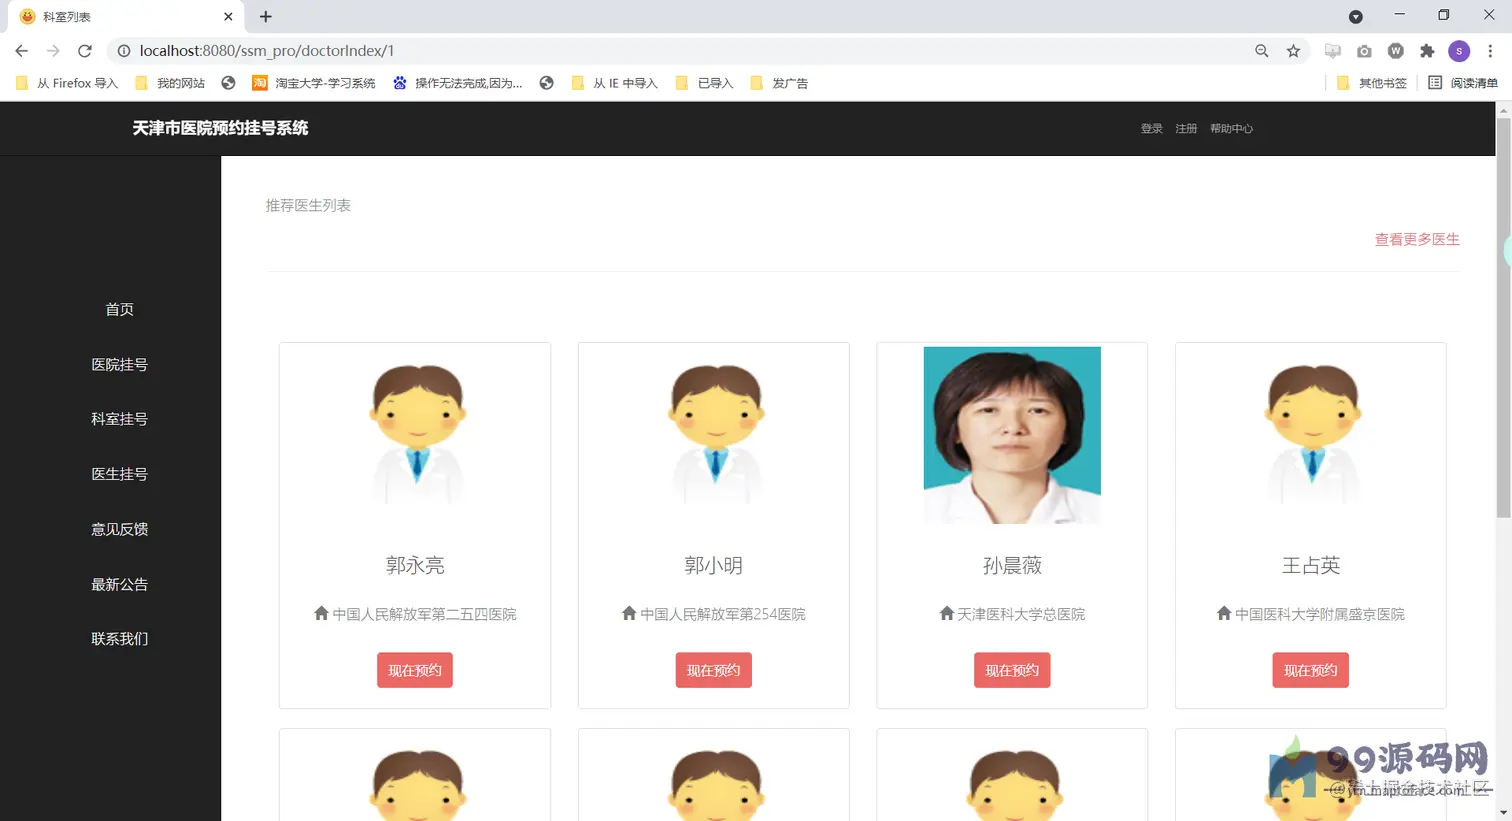Click the 推荐医生列表 heading
Screen dimensions: 1512x821
(x=308, y=205)
